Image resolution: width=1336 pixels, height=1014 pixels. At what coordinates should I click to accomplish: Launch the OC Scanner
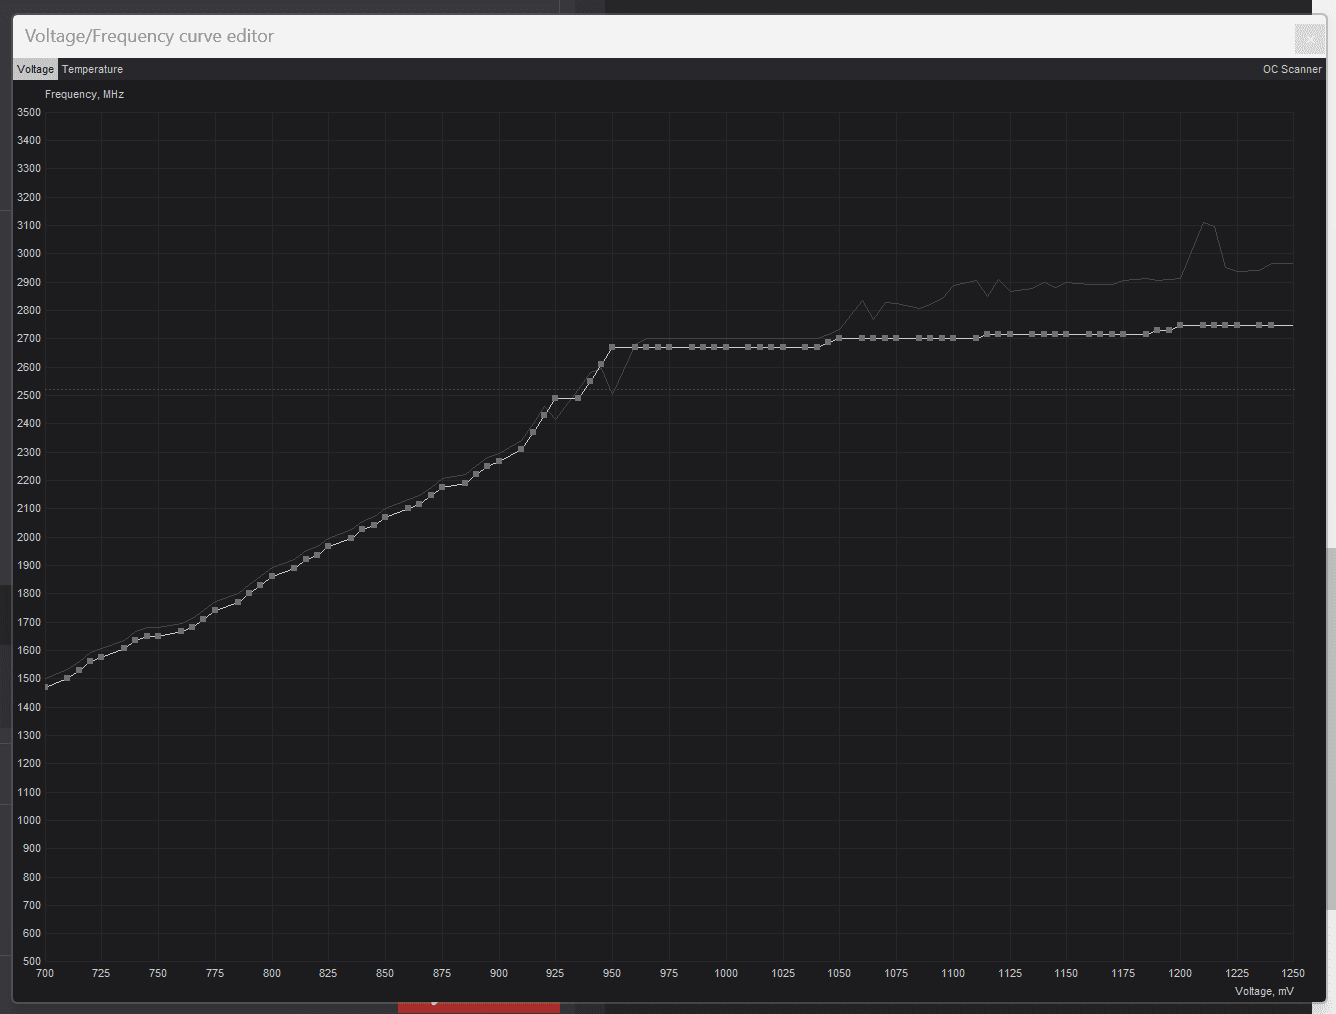point(1292,69)
